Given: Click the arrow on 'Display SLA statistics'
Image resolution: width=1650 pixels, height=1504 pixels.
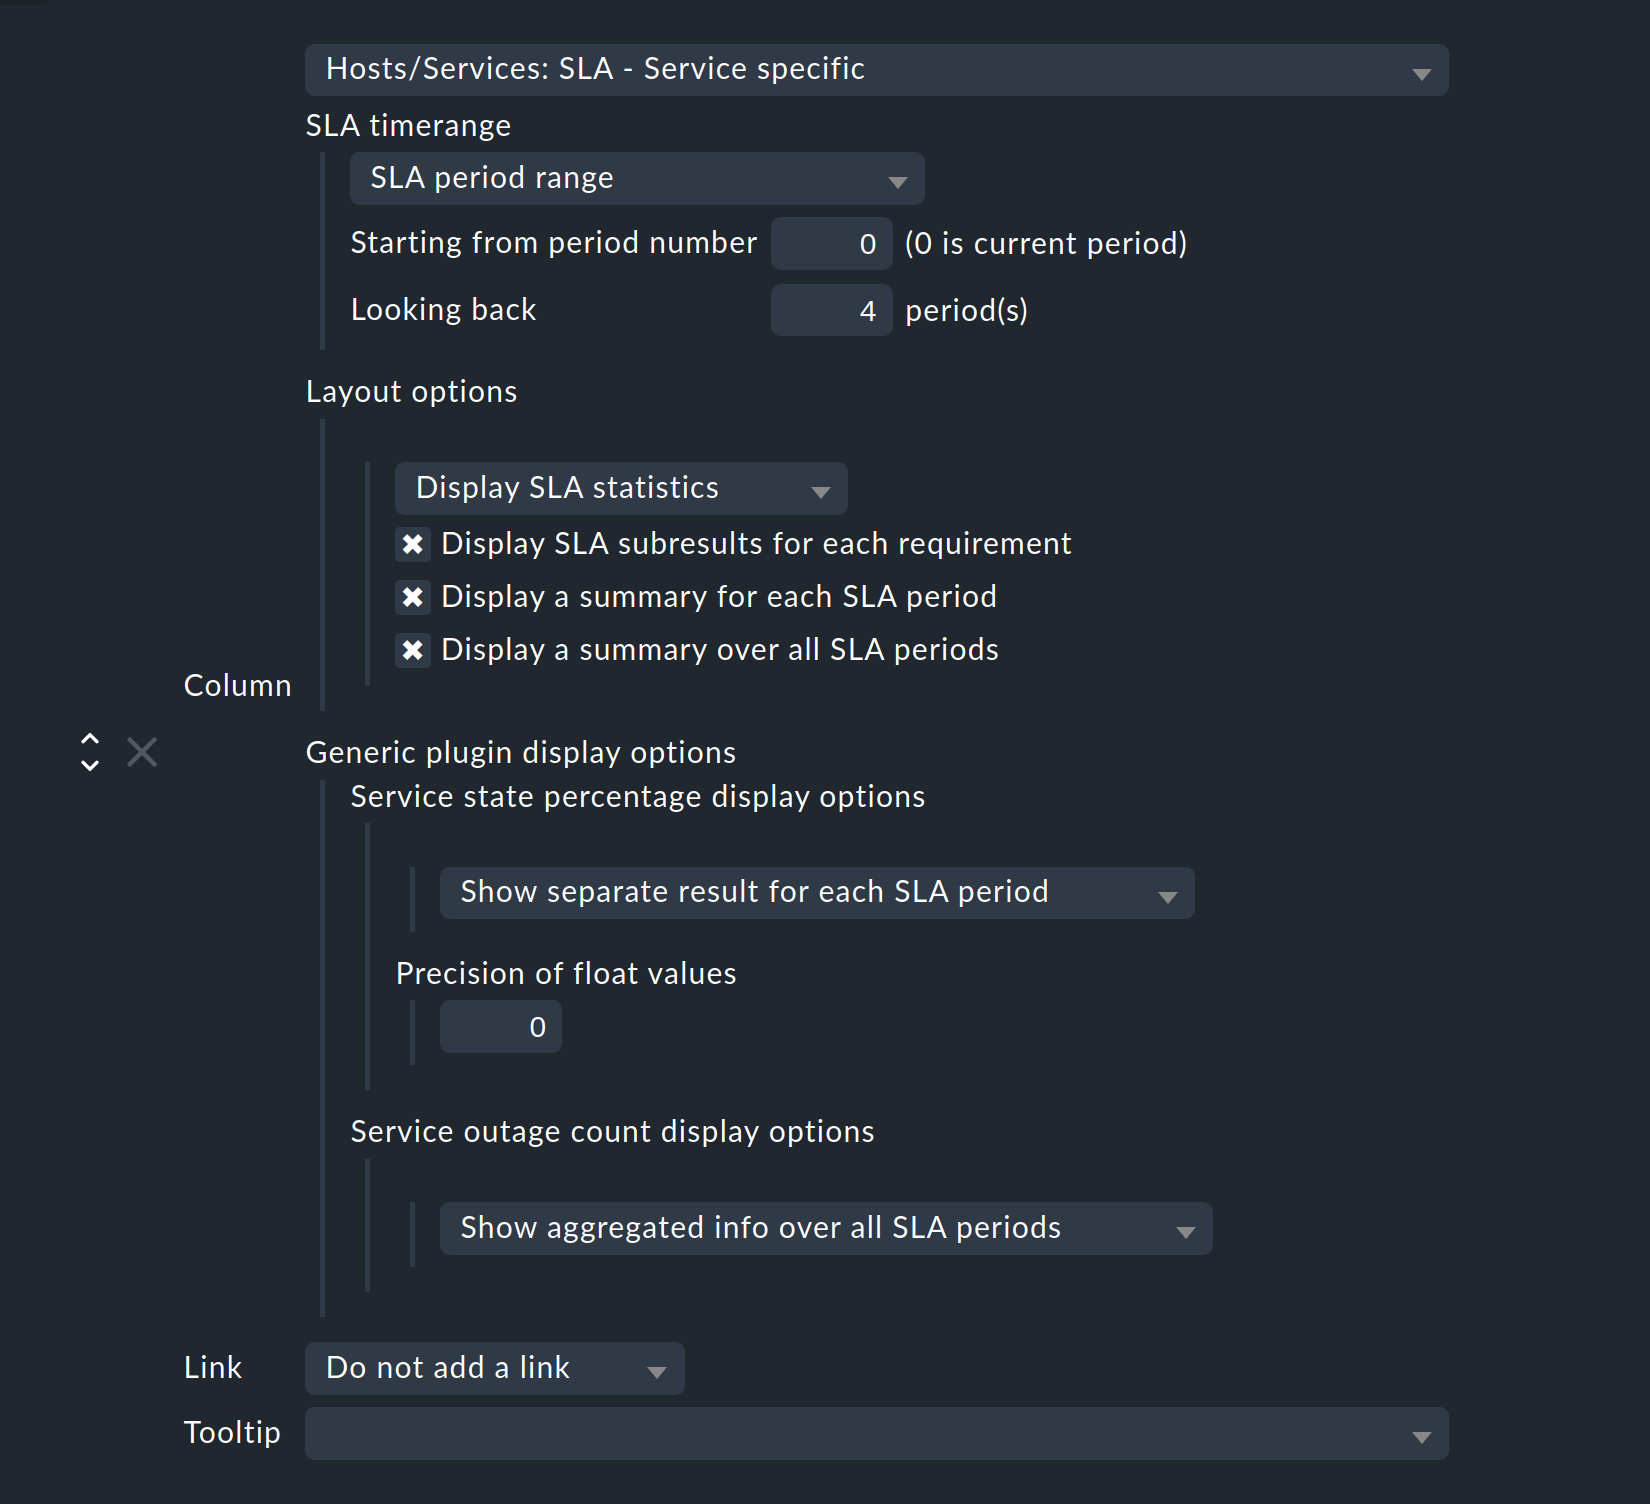Looking at the screenshot, I should (820, 490).
